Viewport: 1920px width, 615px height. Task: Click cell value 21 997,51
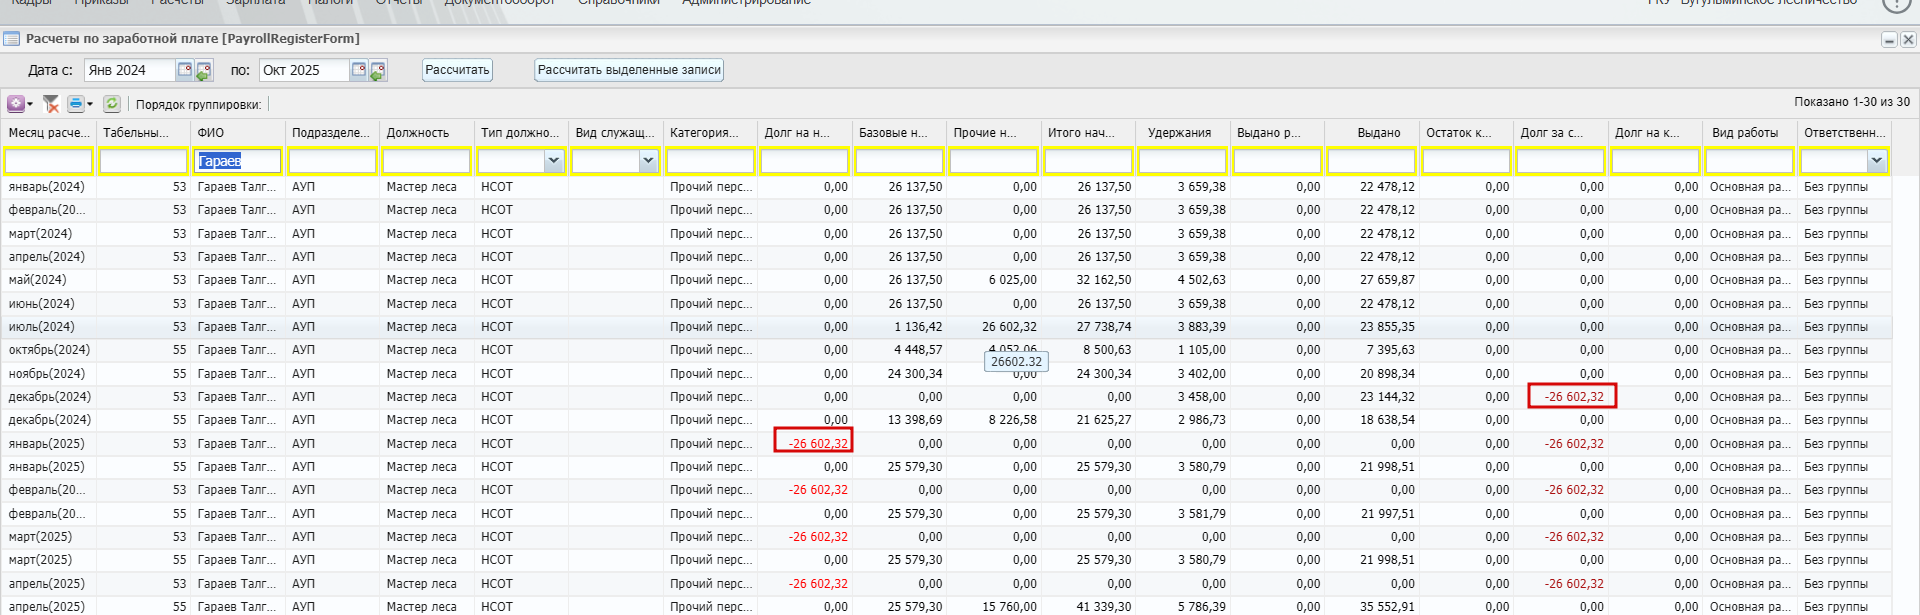click(1387, 514)
